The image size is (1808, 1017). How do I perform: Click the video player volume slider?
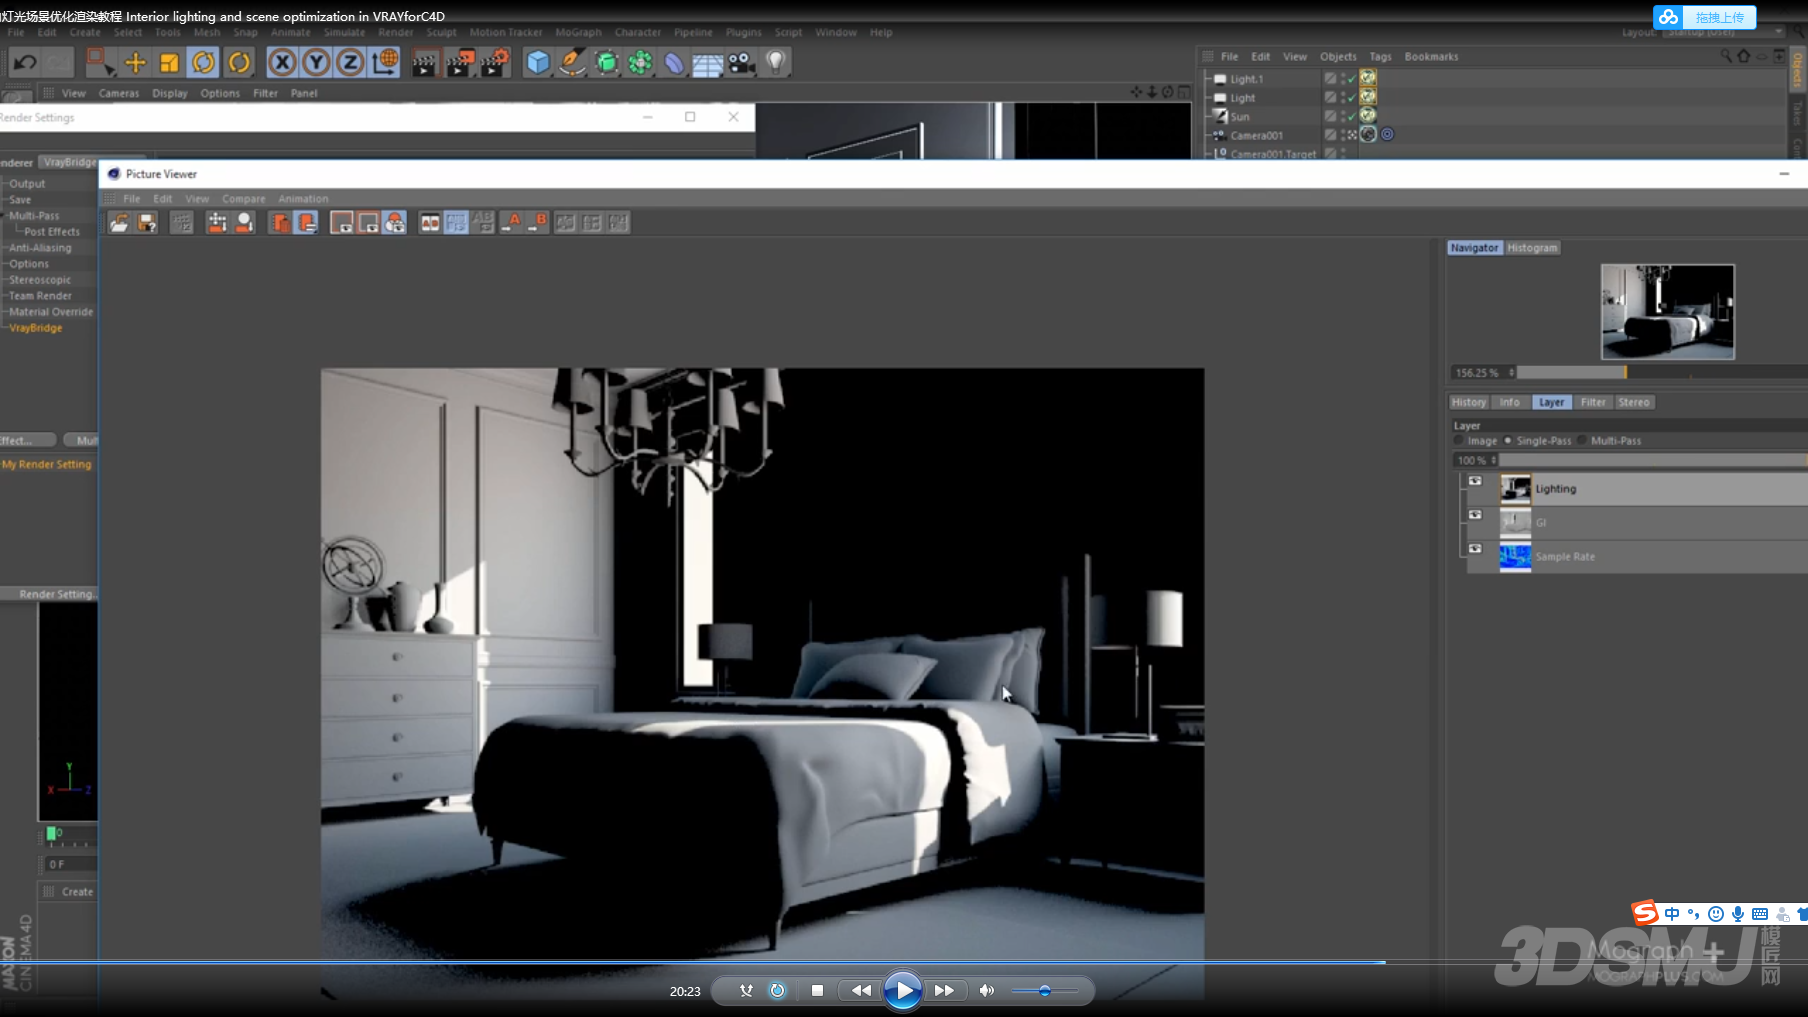[1044, 991]
